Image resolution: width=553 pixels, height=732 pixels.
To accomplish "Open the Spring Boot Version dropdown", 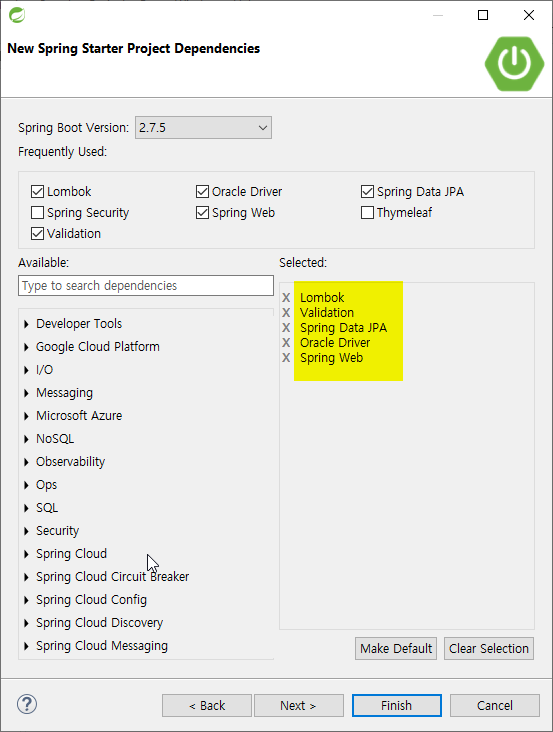I will [x=203, y=127].
